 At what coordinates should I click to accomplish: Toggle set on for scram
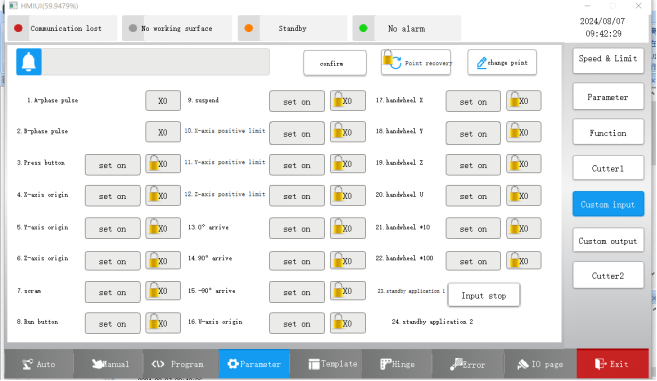[113, 292]
